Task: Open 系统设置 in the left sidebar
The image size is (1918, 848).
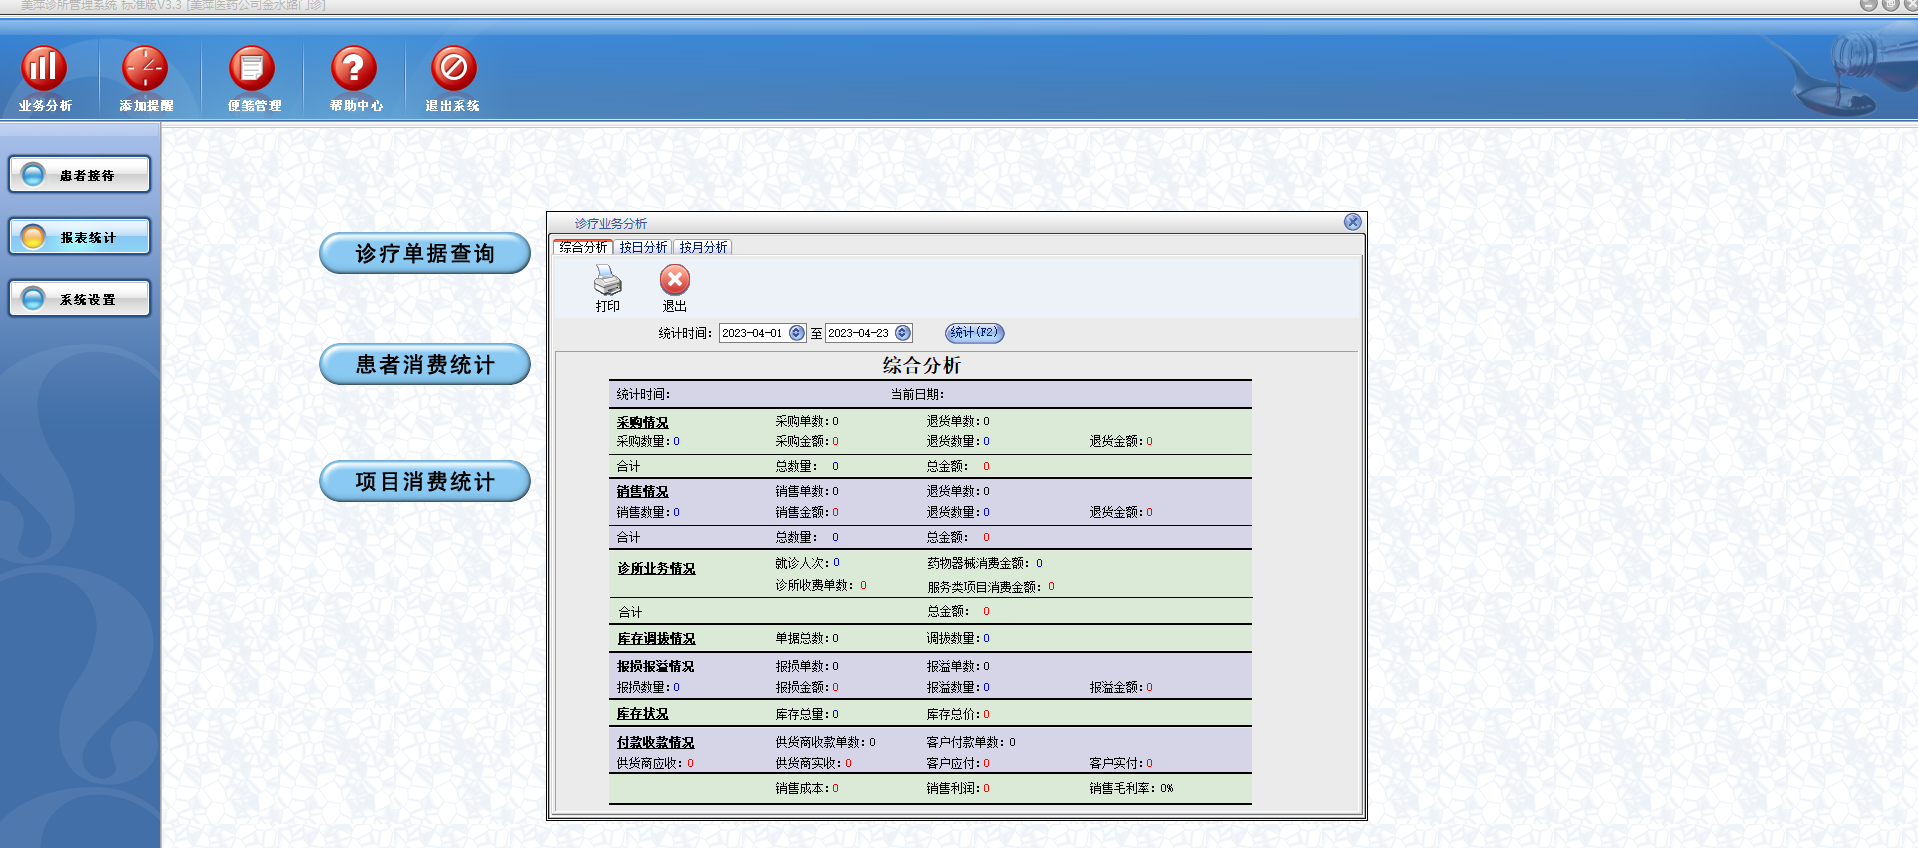Action: coord(80,298)
